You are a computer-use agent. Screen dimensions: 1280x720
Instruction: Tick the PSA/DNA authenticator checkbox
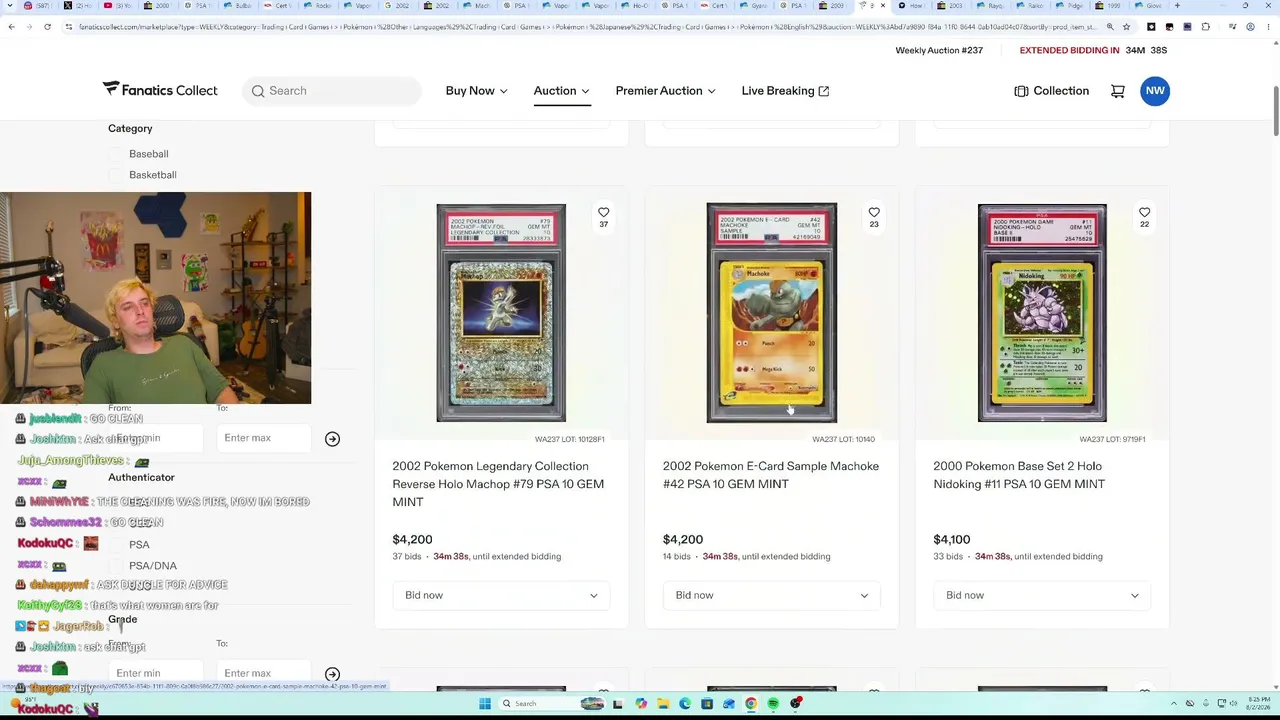116,566
